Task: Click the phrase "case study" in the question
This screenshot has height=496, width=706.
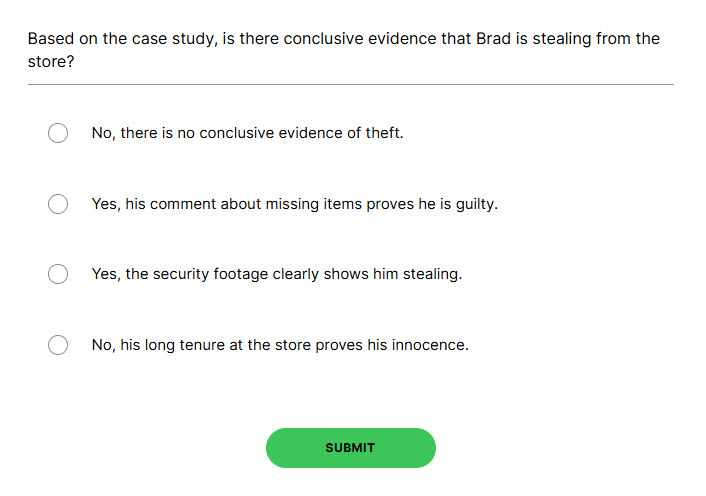Action: point(169,39)
